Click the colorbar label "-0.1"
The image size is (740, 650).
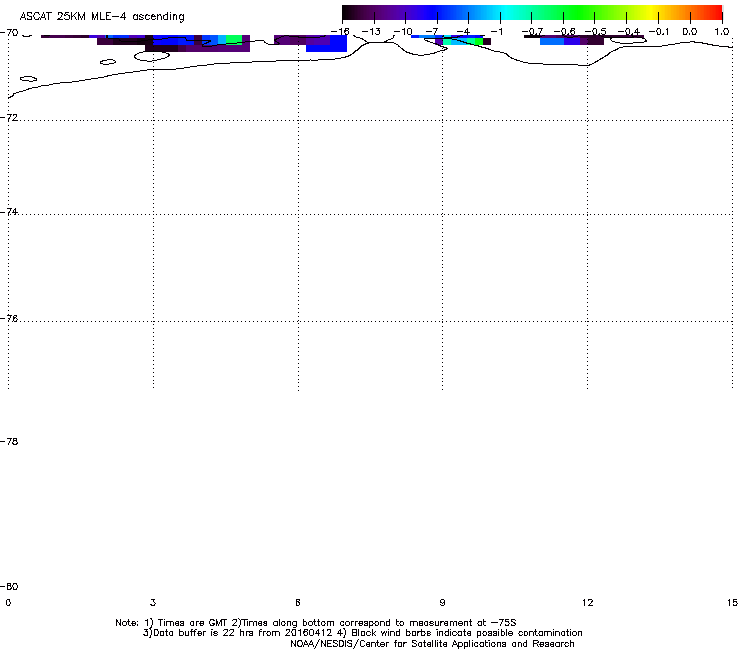pos(659,32)
